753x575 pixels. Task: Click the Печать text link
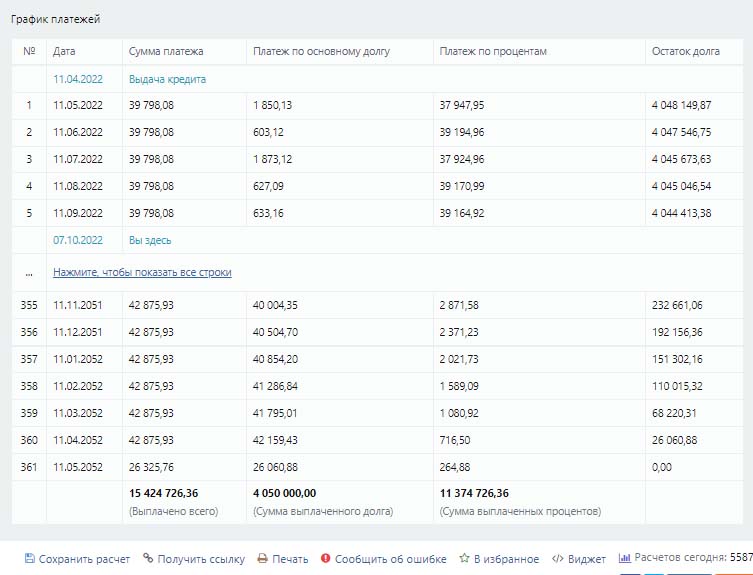[290, 559]
